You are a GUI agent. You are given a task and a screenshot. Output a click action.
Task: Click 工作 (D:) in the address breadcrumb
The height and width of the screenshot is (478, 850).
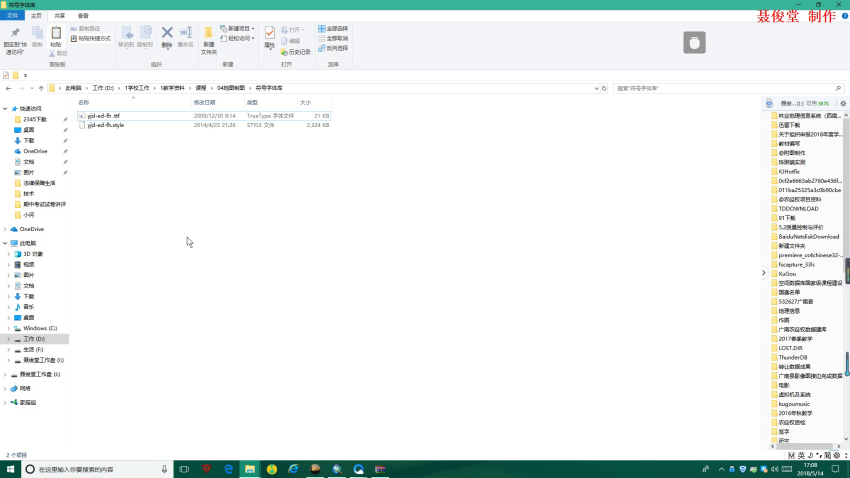(x=103, y=88)
